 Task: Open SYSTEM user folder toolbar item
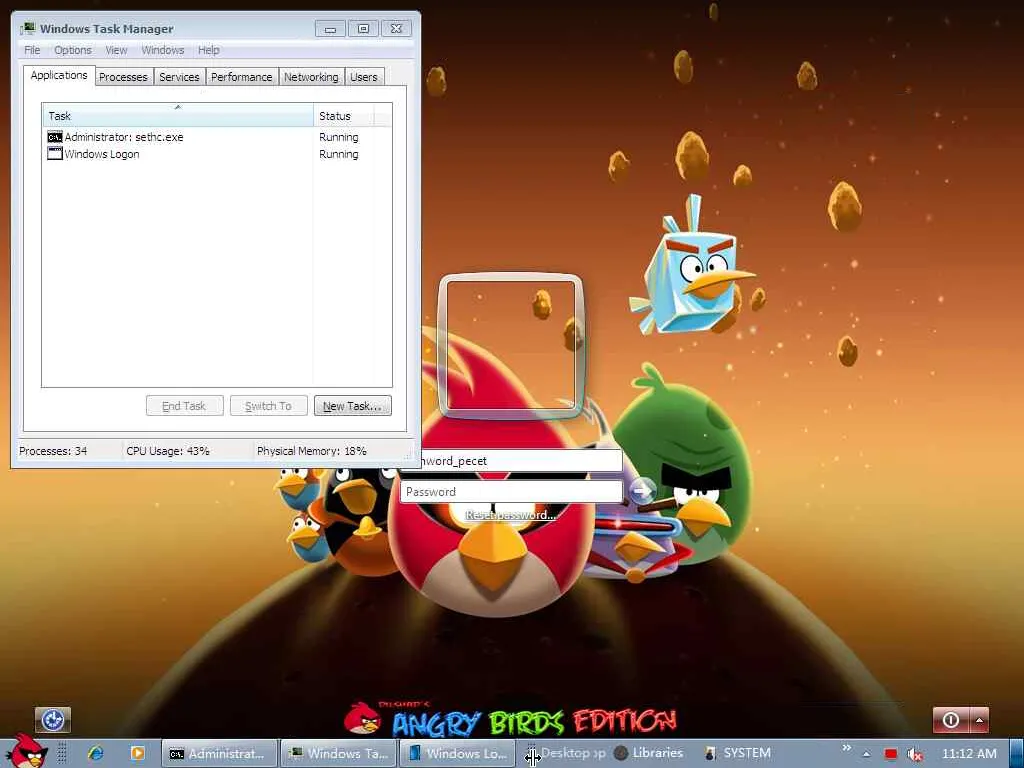pos(738,753)
